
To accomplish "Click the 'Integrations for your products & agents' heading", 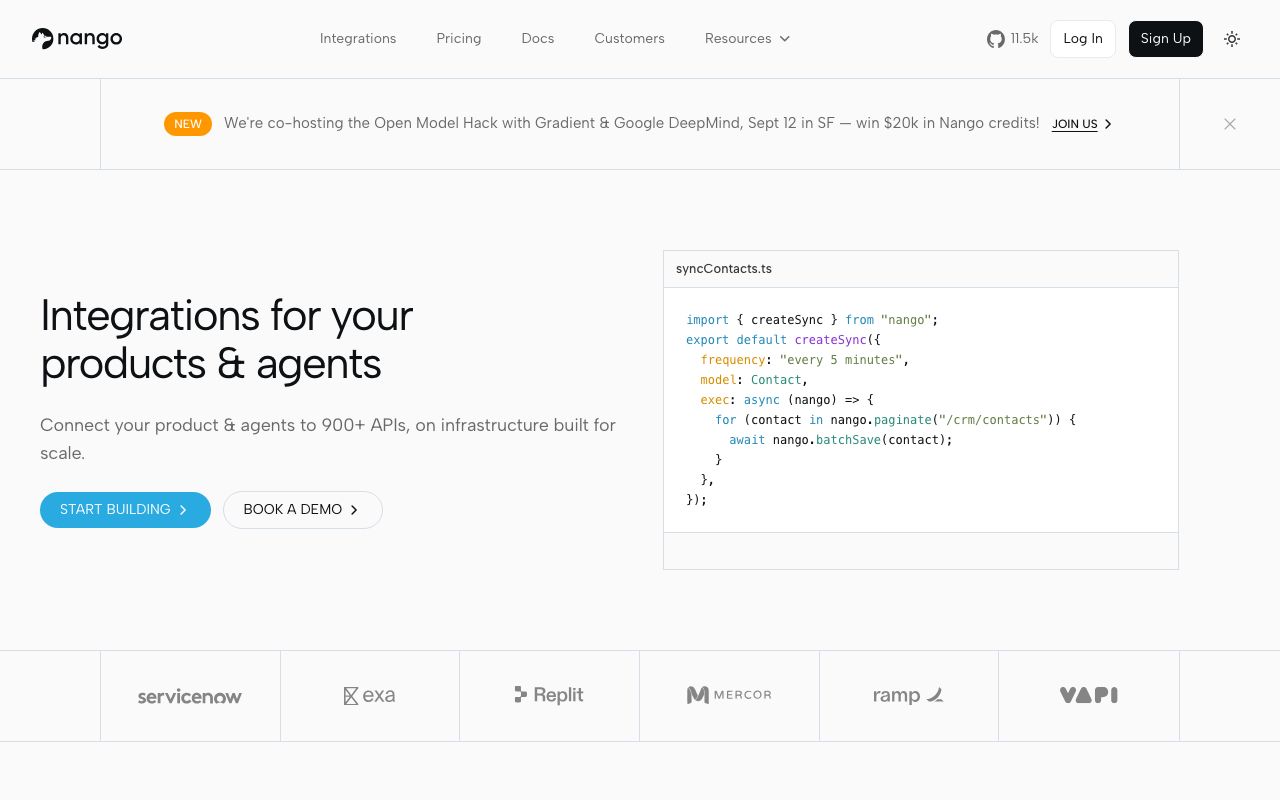I will [x=227, y=340].
